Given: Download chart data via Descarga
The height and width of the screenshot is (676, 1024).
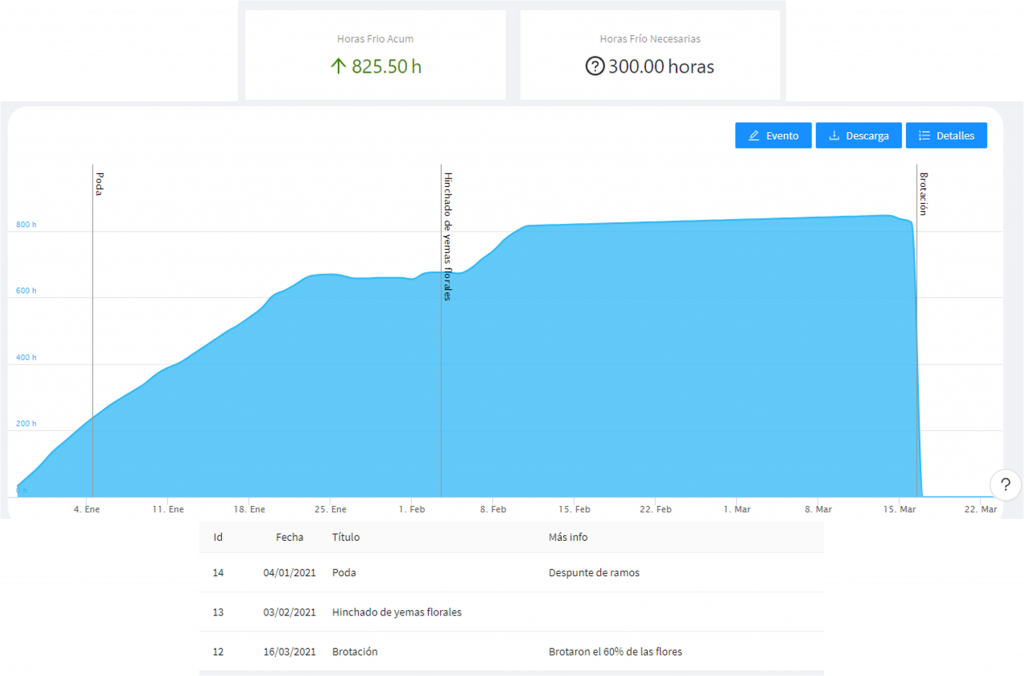Looking at the screenshot, I should [x=859, y=136].
